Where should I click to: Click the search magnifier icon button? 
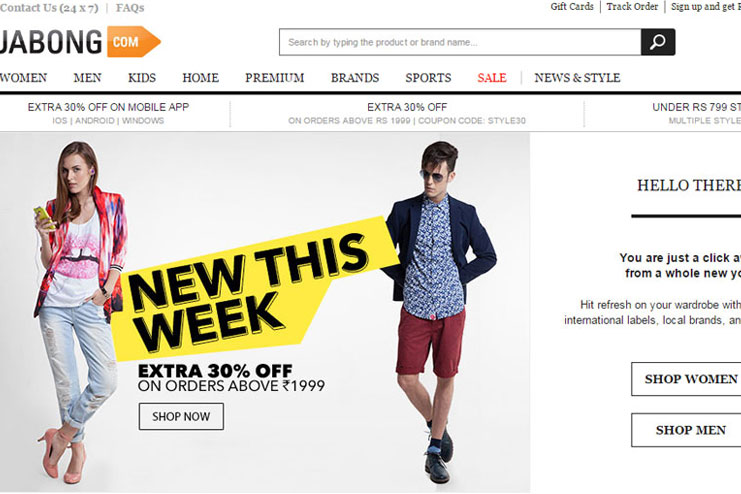tap(658, 42)
